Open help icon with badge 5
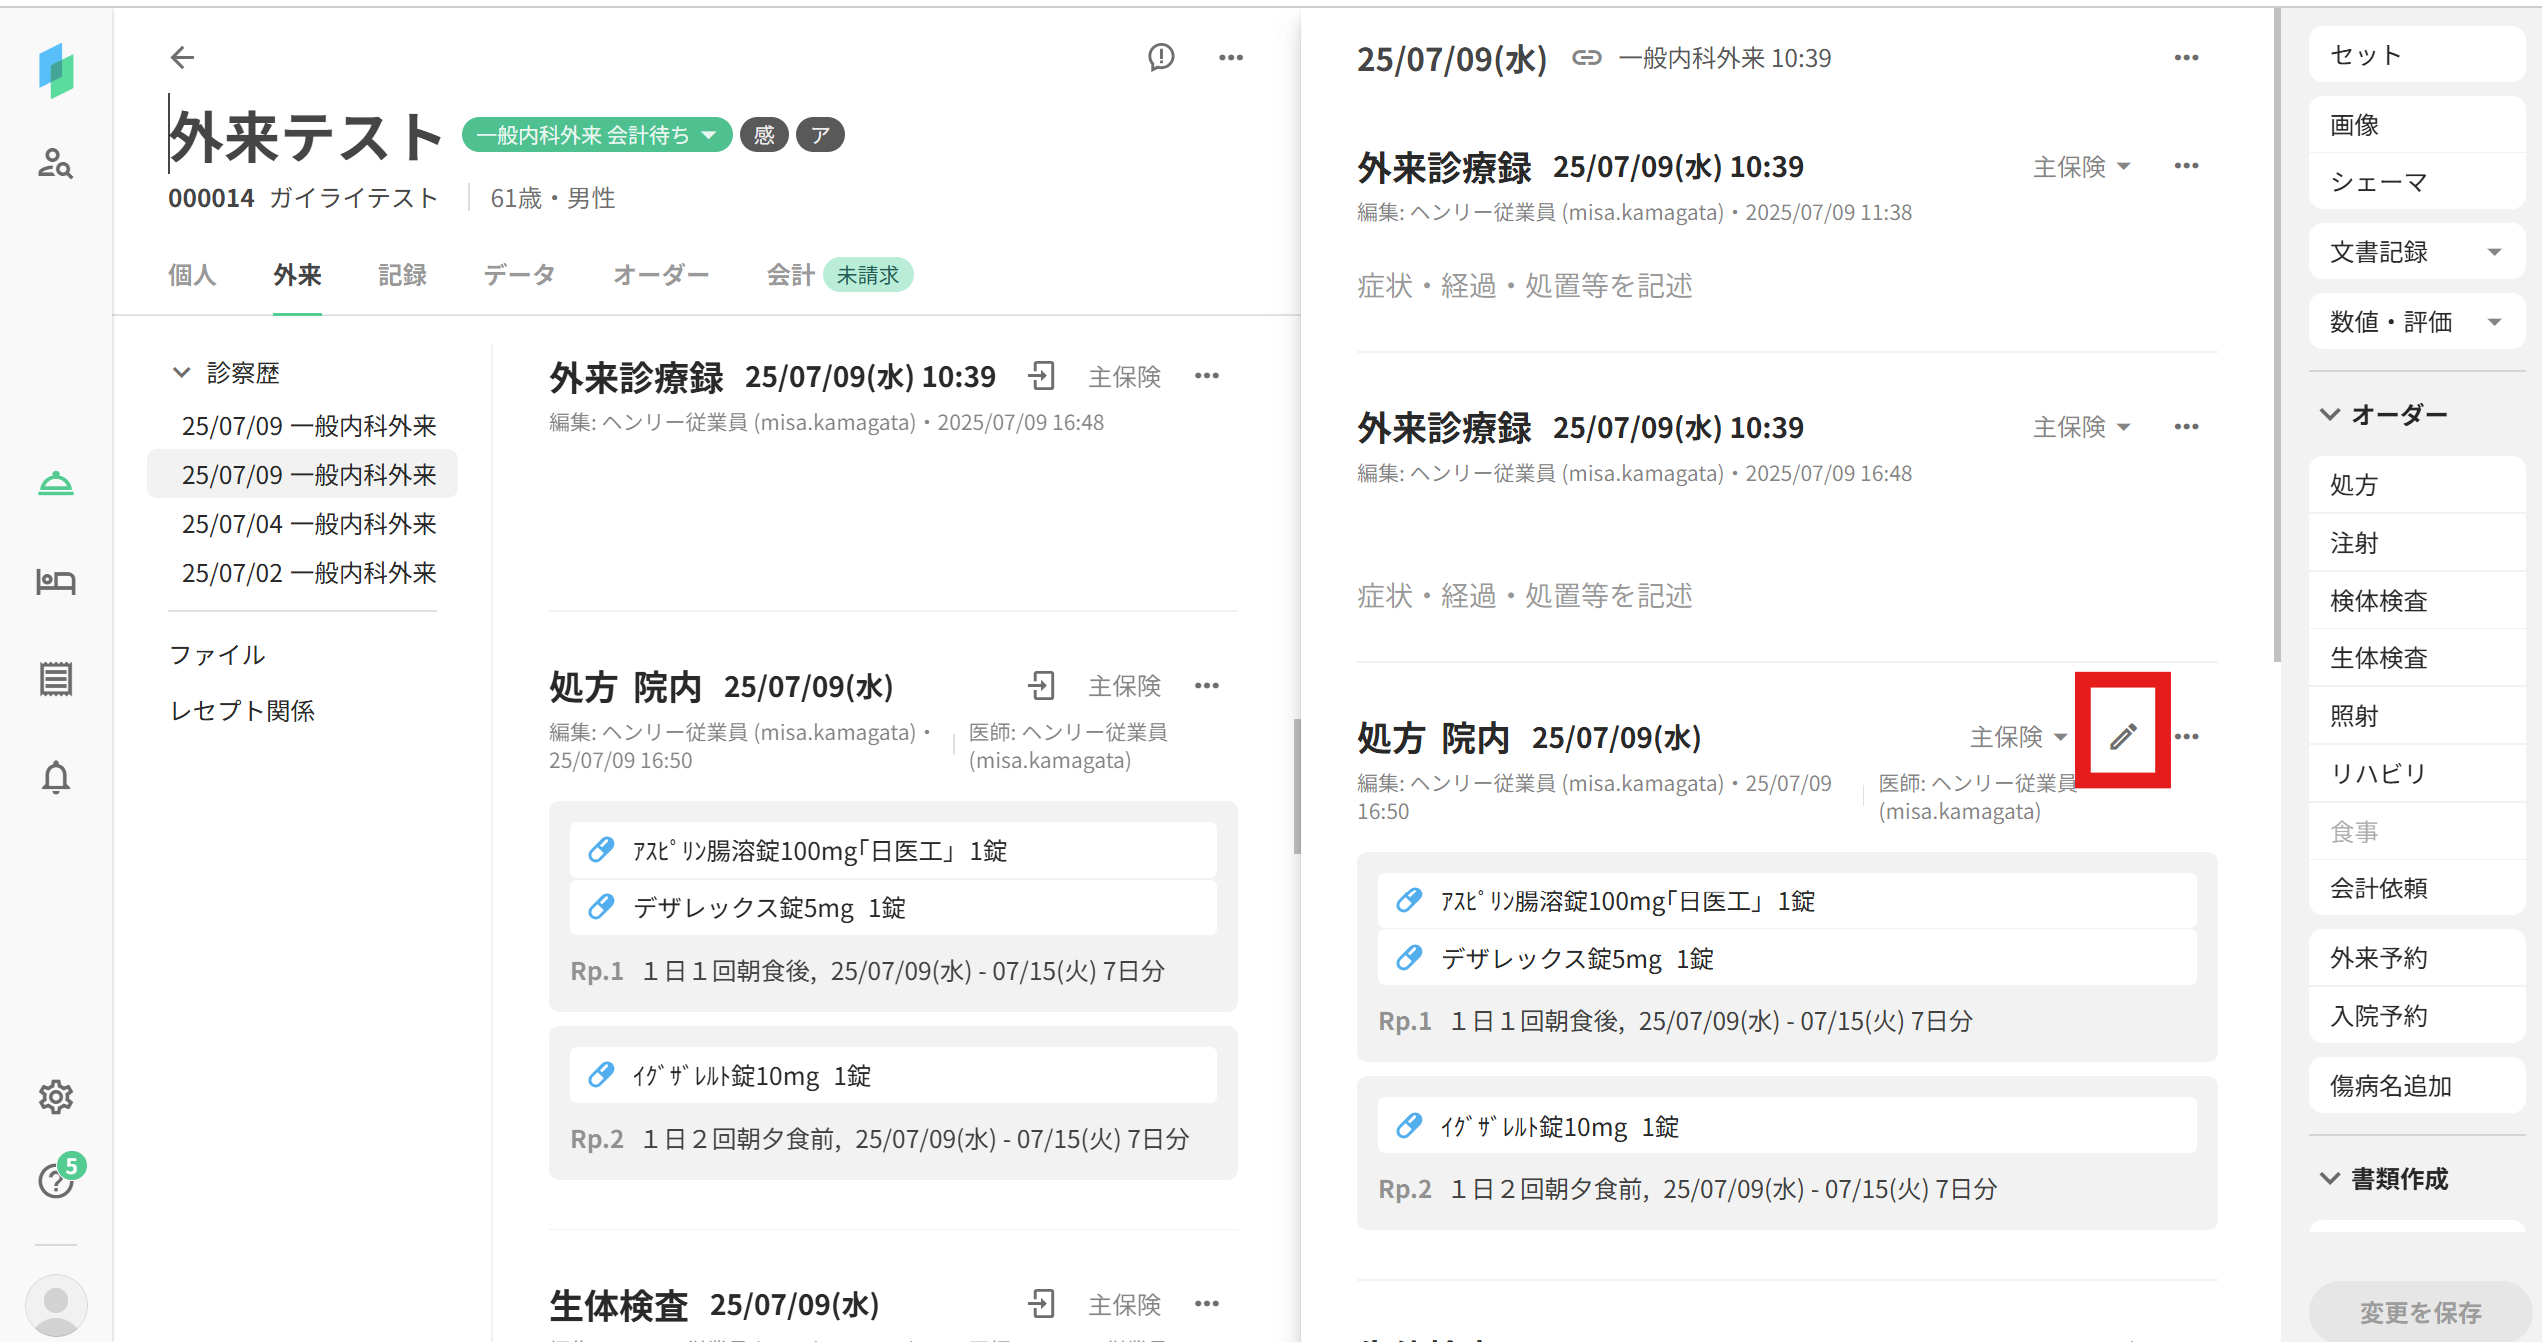The height and width of the screenshot is (1342, 2542). (56, 1180)
